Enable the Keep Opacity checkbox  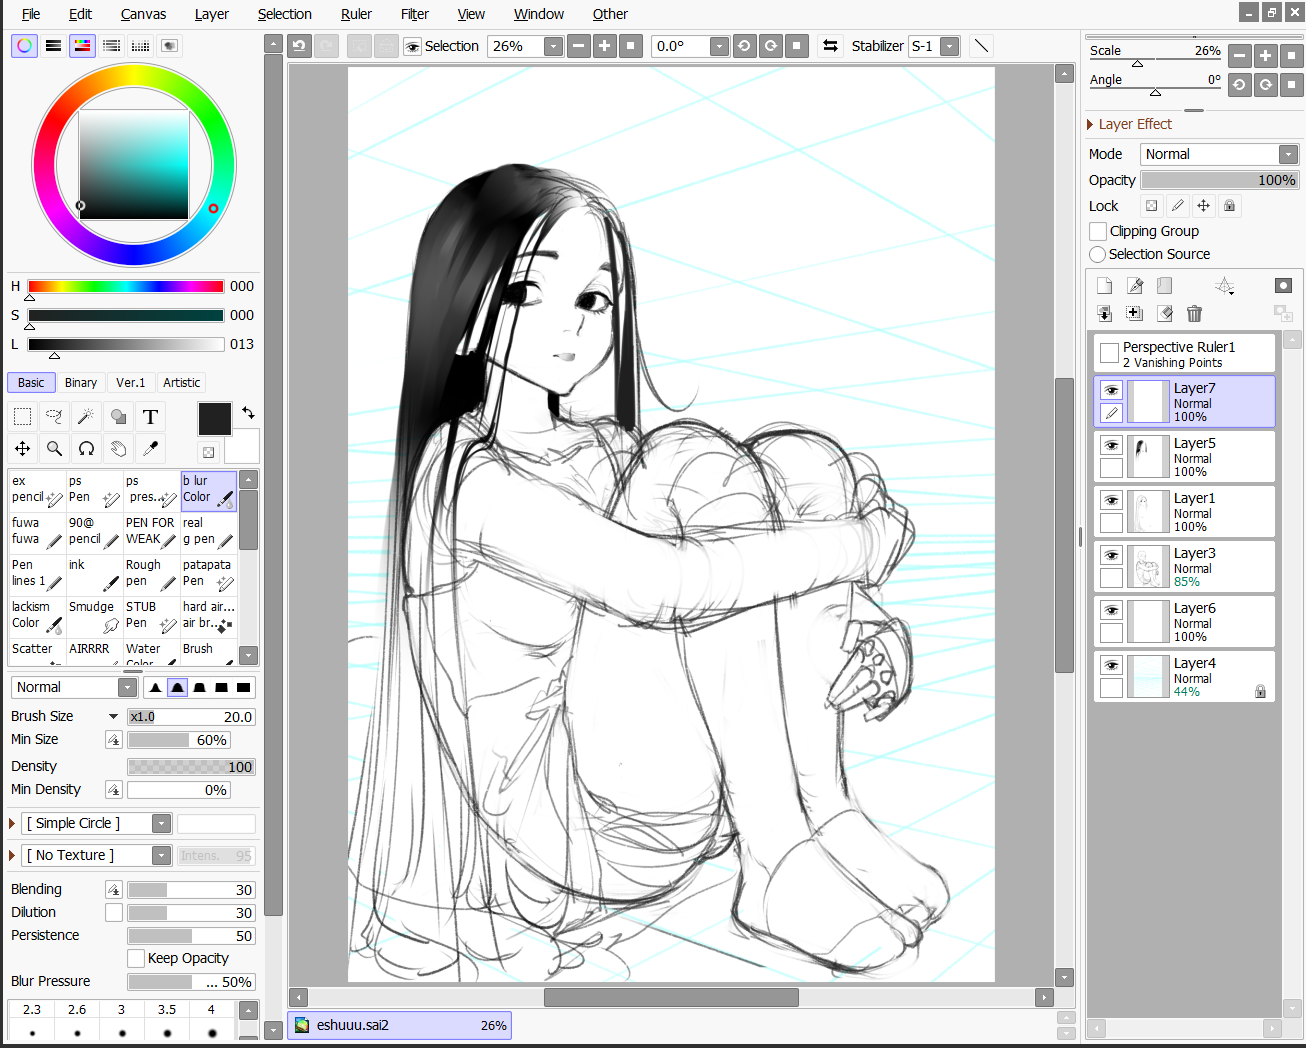pos(136,958)
